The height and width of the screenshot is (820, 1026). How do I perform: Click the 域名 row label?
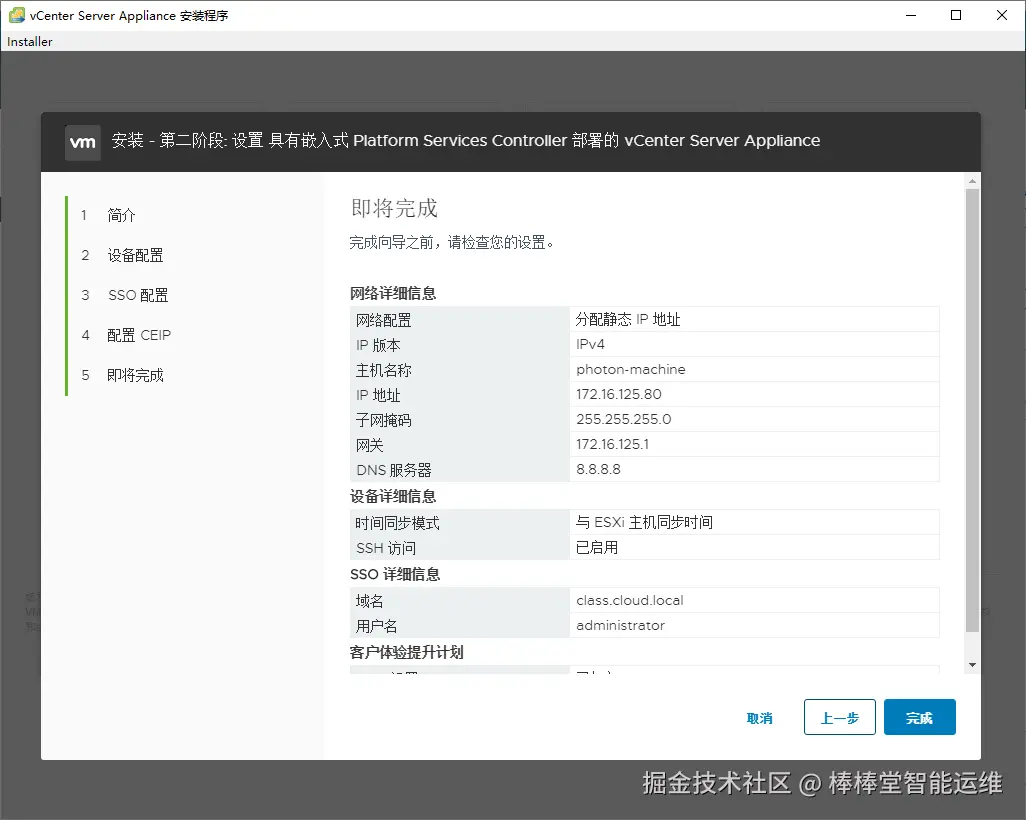tap(370, 601)
